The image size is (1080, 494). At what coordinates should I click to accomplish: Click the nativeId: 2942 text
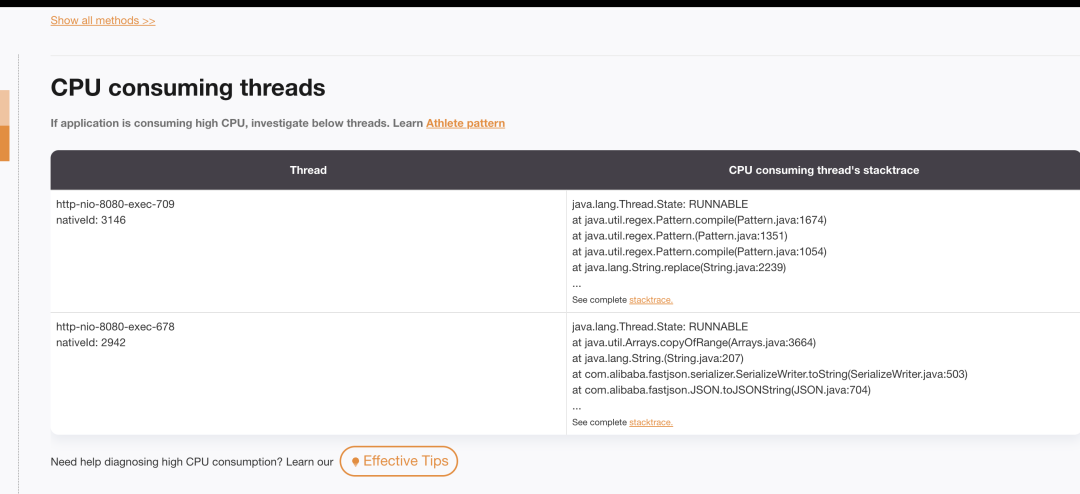click(x=91, y=342)
